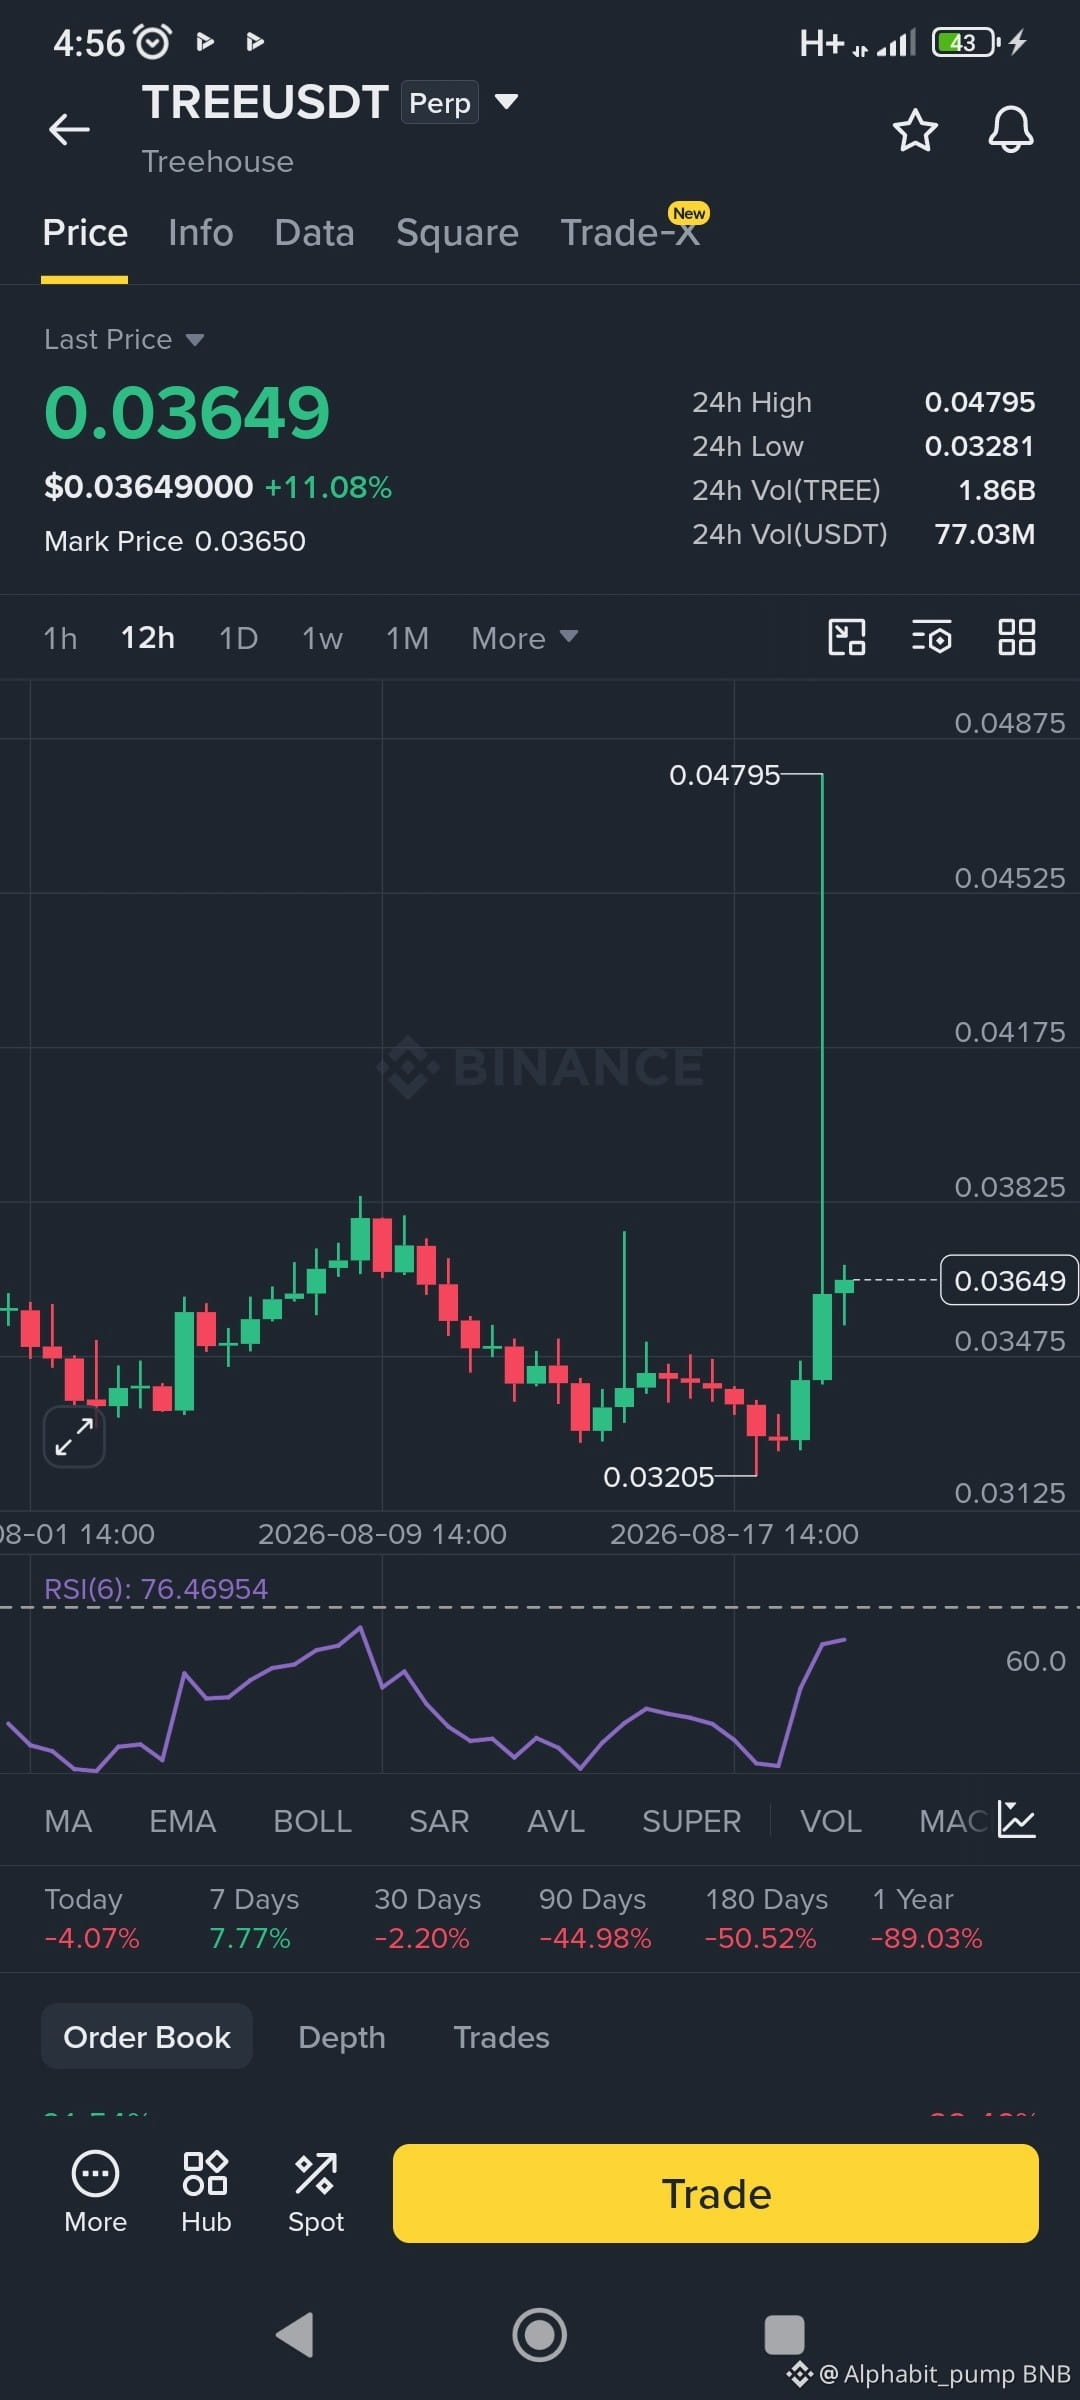
Task: Toggle the MACD indicator
Action: [955, 1821]
